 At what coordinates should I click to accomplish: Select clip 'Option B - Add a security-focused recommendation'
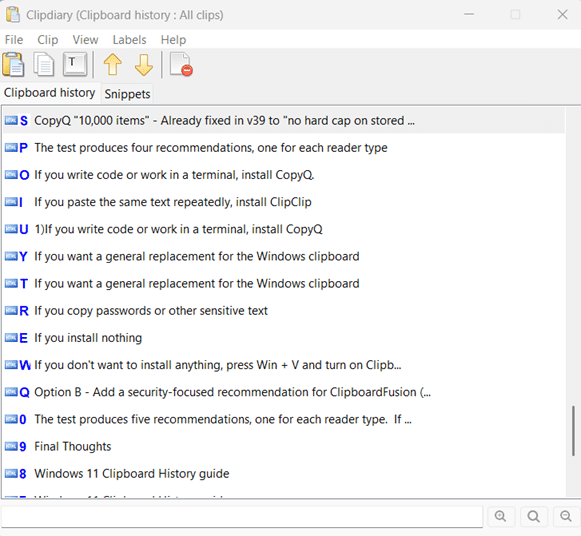[x=284, y=392]
